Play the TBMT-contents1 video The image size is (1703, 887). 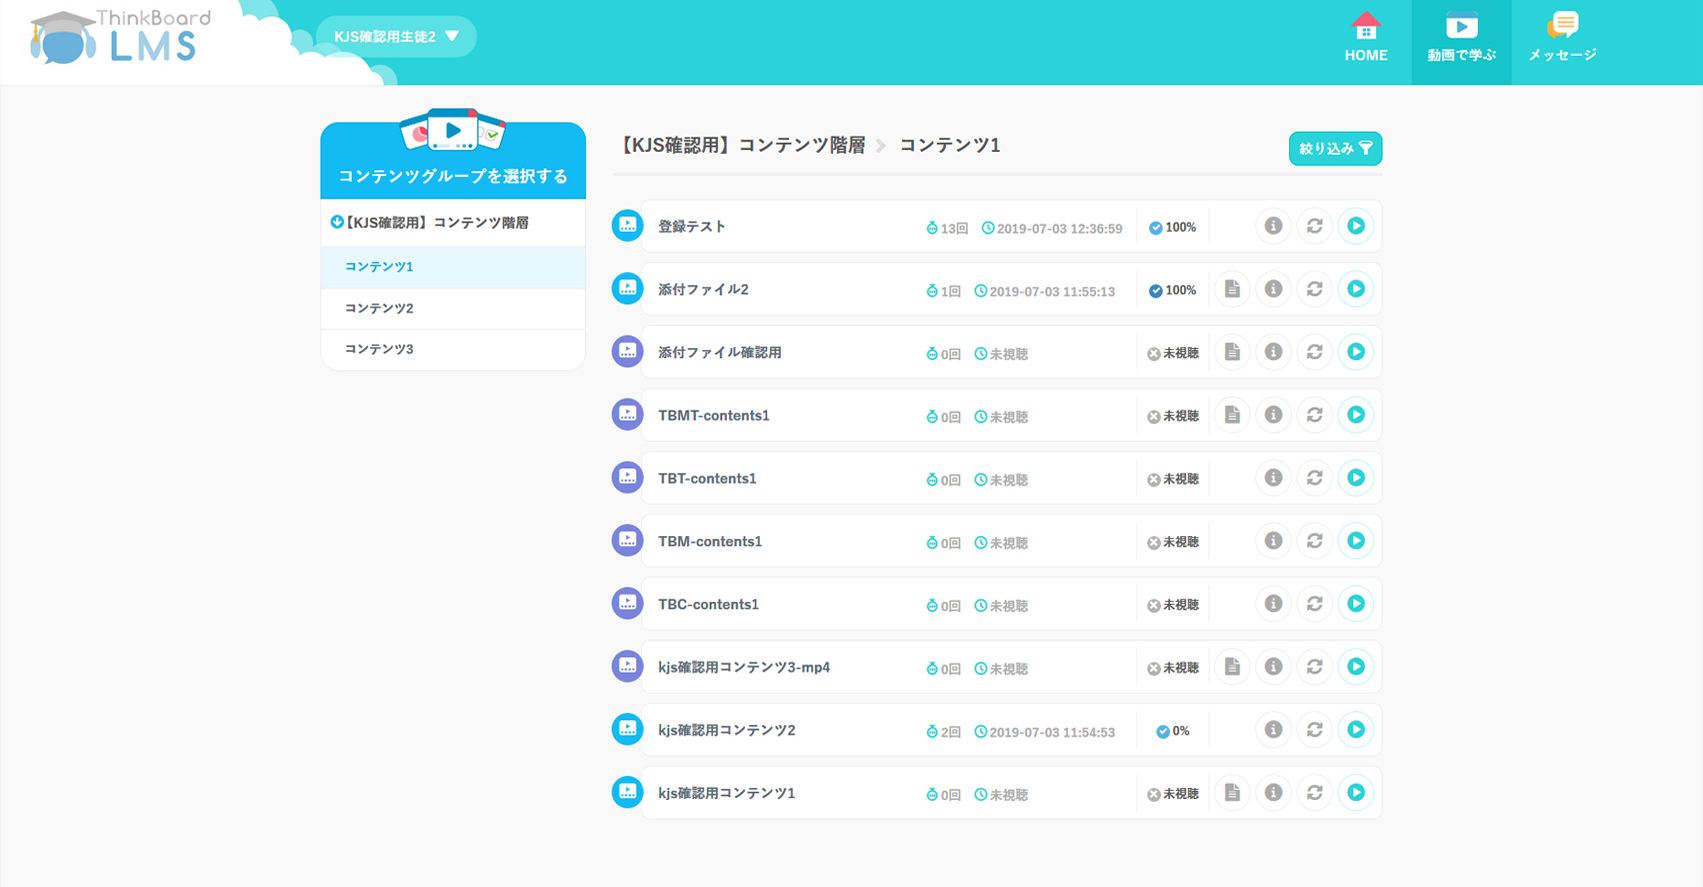[x=1356, y=415]
